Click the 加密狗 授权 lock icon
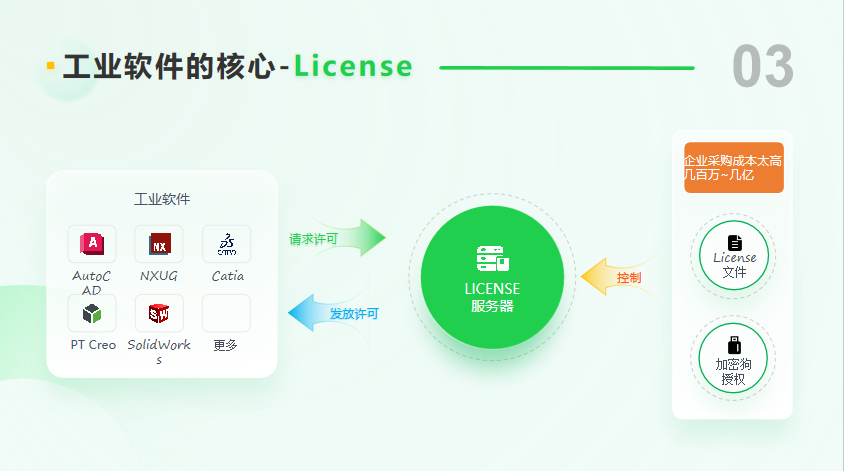Image resolution: width=844 pixels, height=471 pixels. 734,346
